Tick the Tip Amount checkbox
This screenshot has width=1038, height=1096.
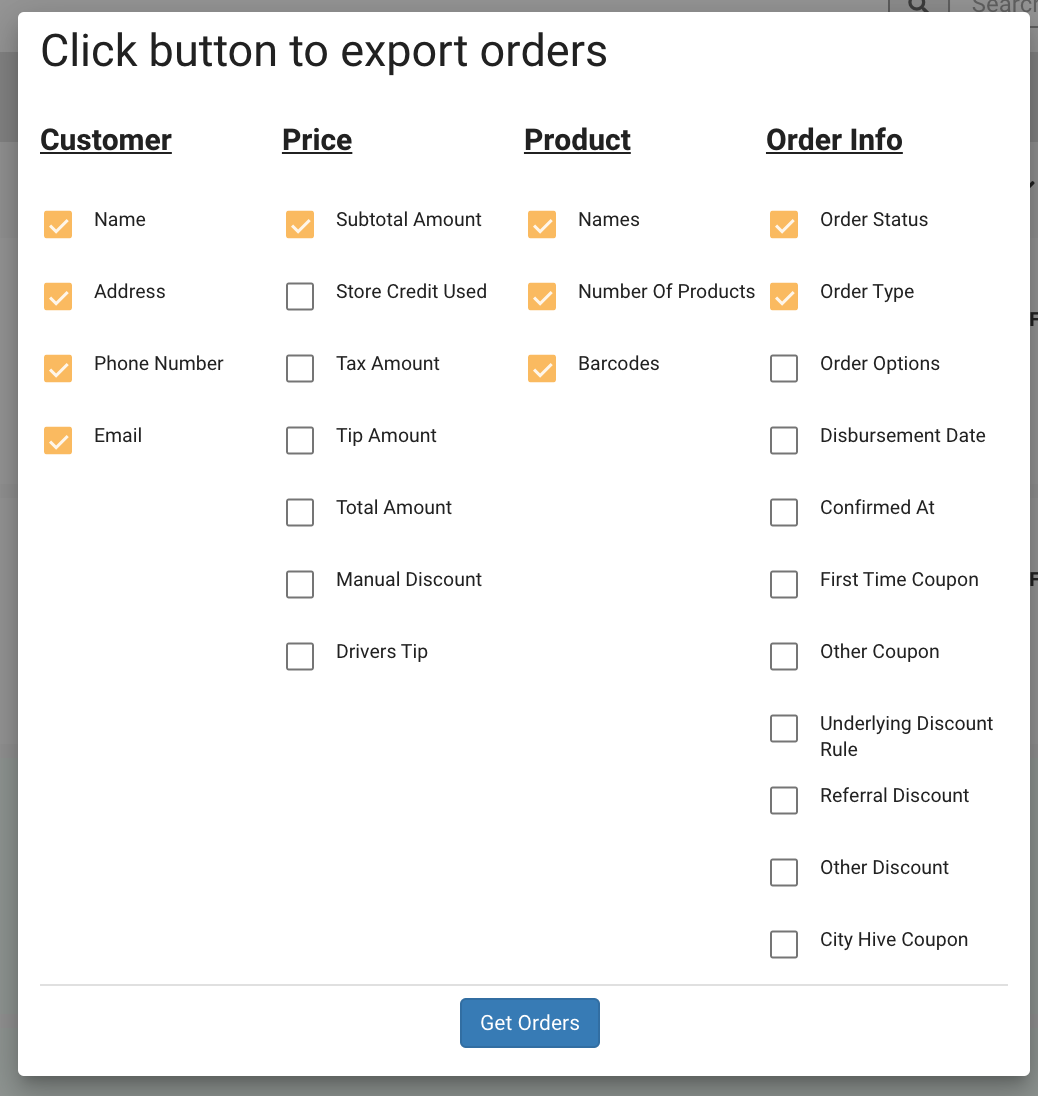click(x=300, y=440)
